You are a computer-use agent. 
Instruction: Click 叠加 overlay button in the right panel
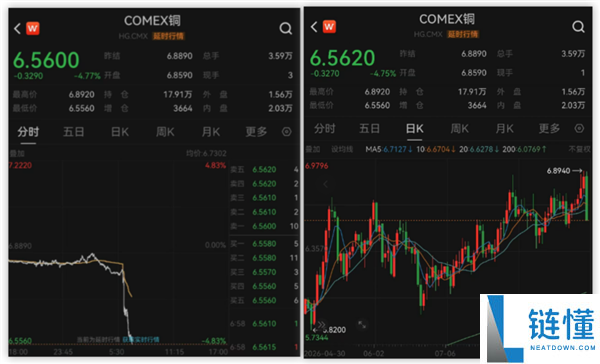[x=313, y=149]
